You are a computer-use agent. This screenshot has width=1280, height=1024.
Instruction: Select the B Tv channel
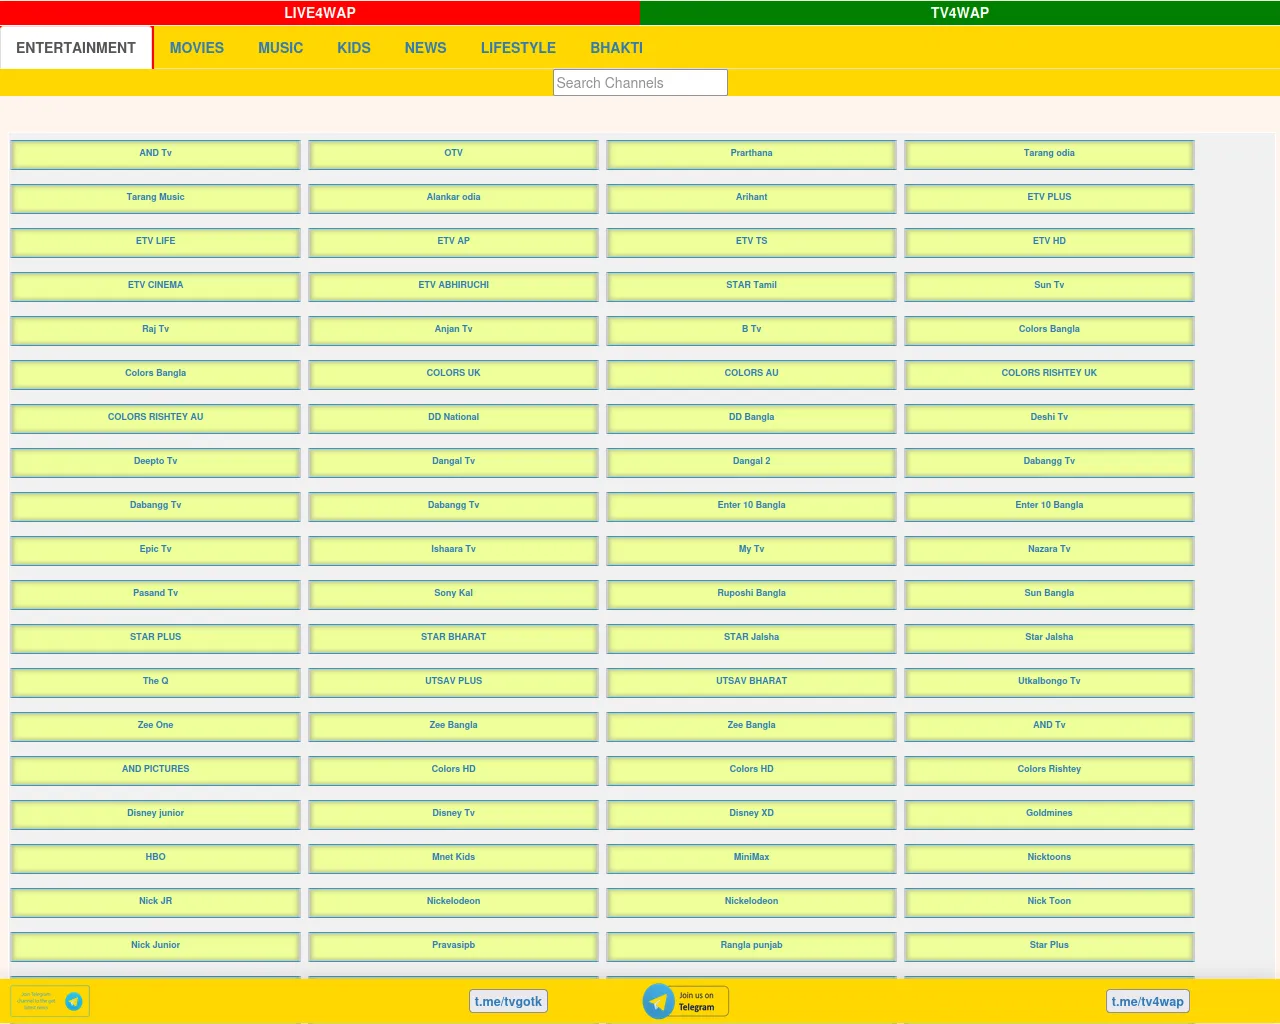(x=752, y=330)
